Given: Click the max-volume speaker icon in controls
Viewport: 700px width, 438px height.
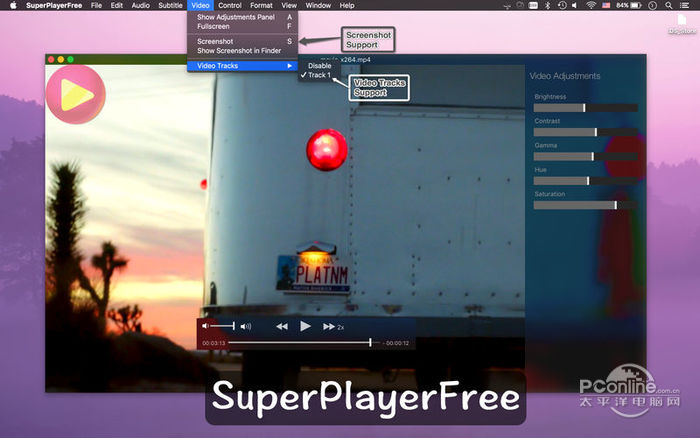Looking at the screenshot, I should click(246, 326).
